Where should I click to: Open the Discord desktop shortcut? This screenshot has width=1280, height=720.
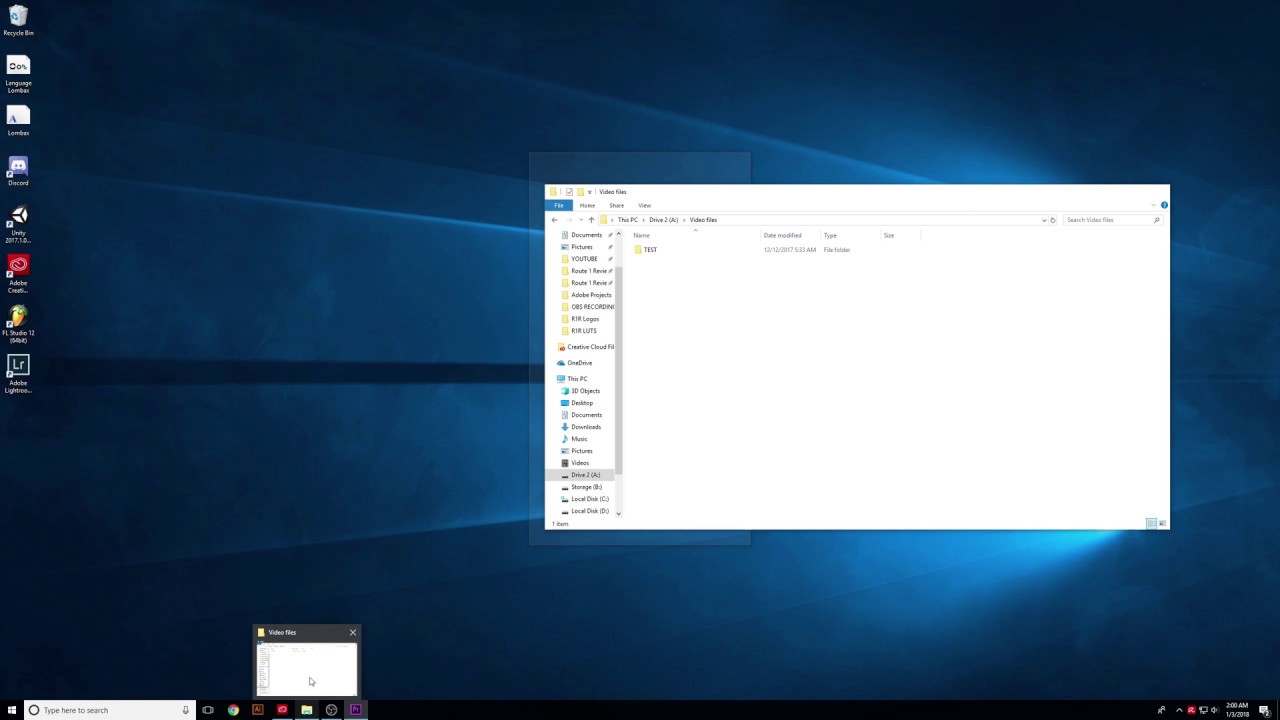(18, 170)
